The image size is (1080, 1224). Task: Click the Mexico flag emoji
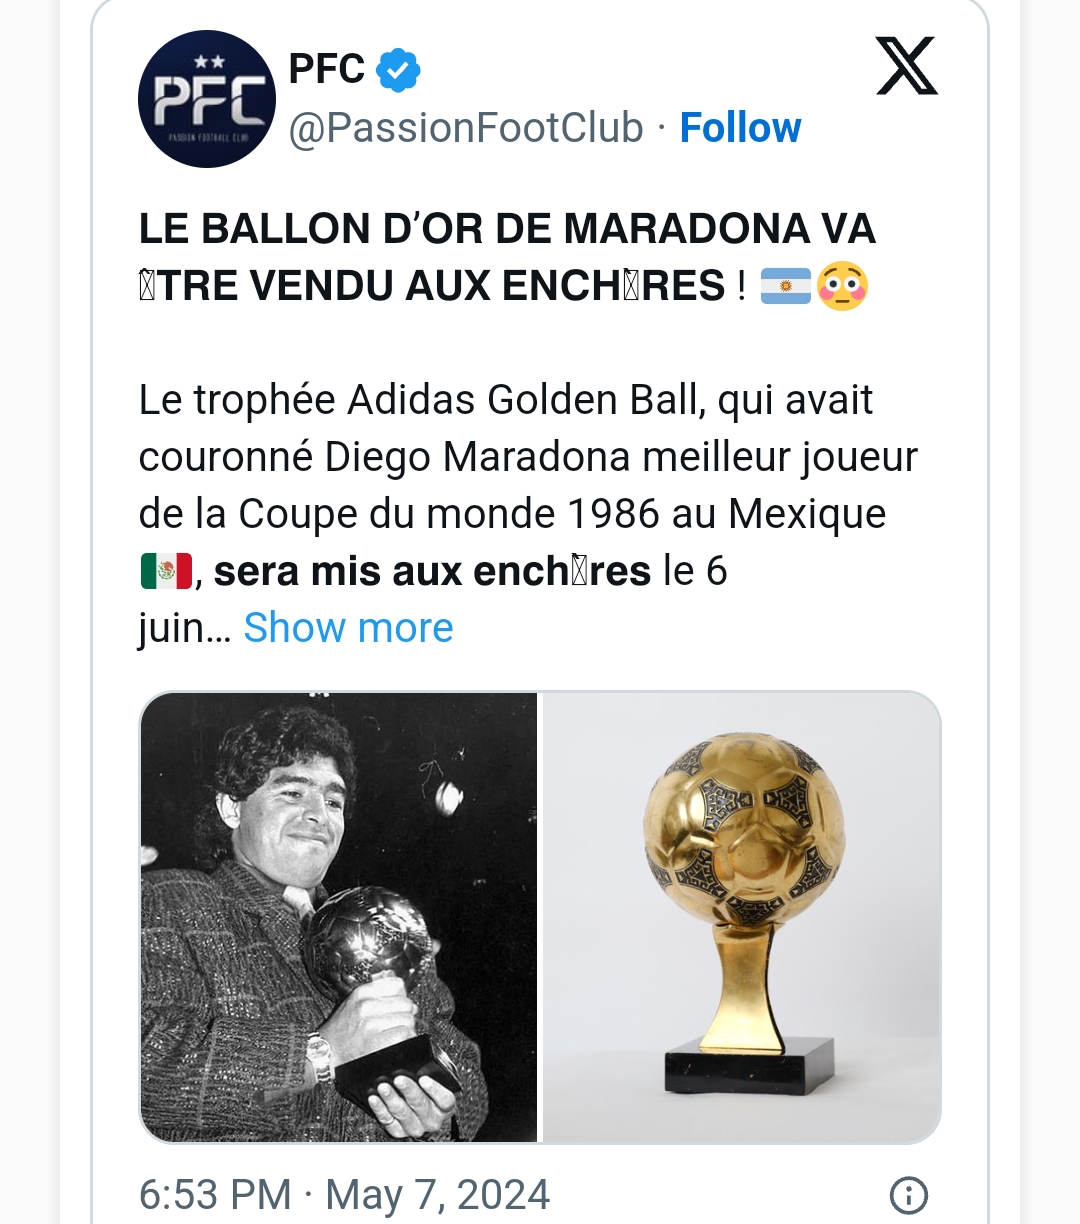point(165,572)
